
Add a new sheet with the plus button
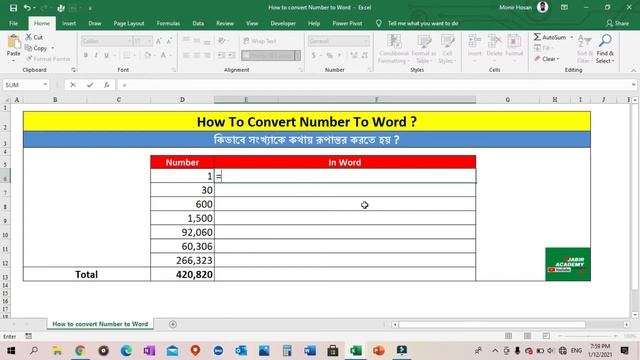click(x=173, y=324)
